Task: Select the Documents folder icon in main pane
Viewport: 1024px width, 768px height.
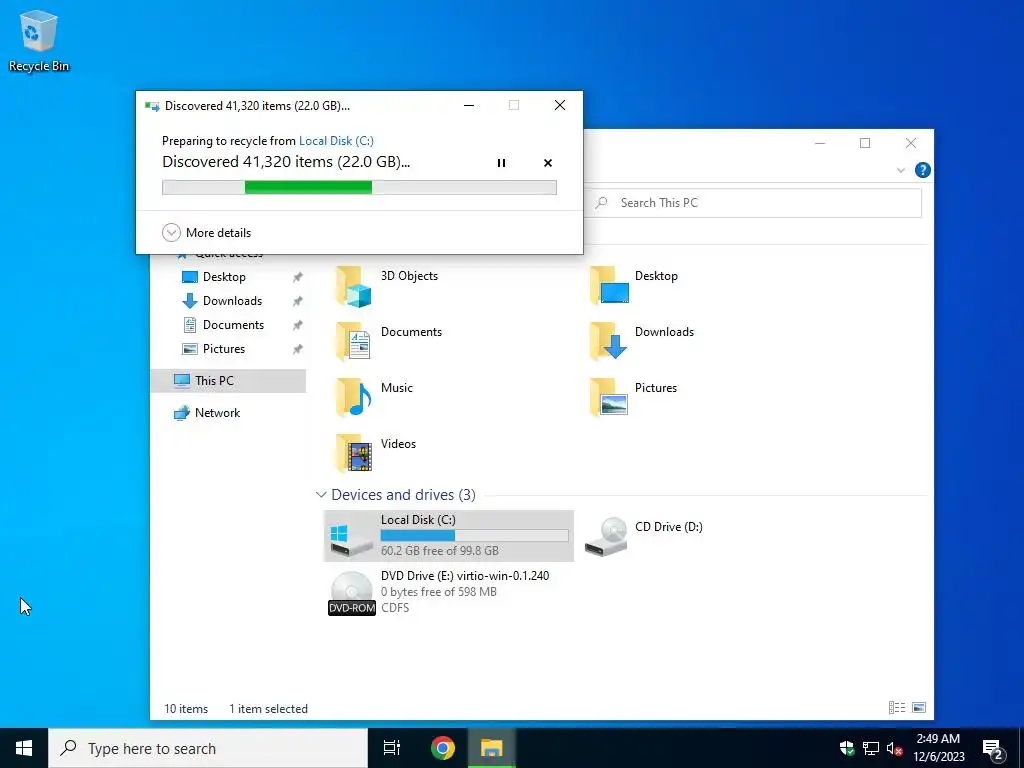Action: click(353, 342)
